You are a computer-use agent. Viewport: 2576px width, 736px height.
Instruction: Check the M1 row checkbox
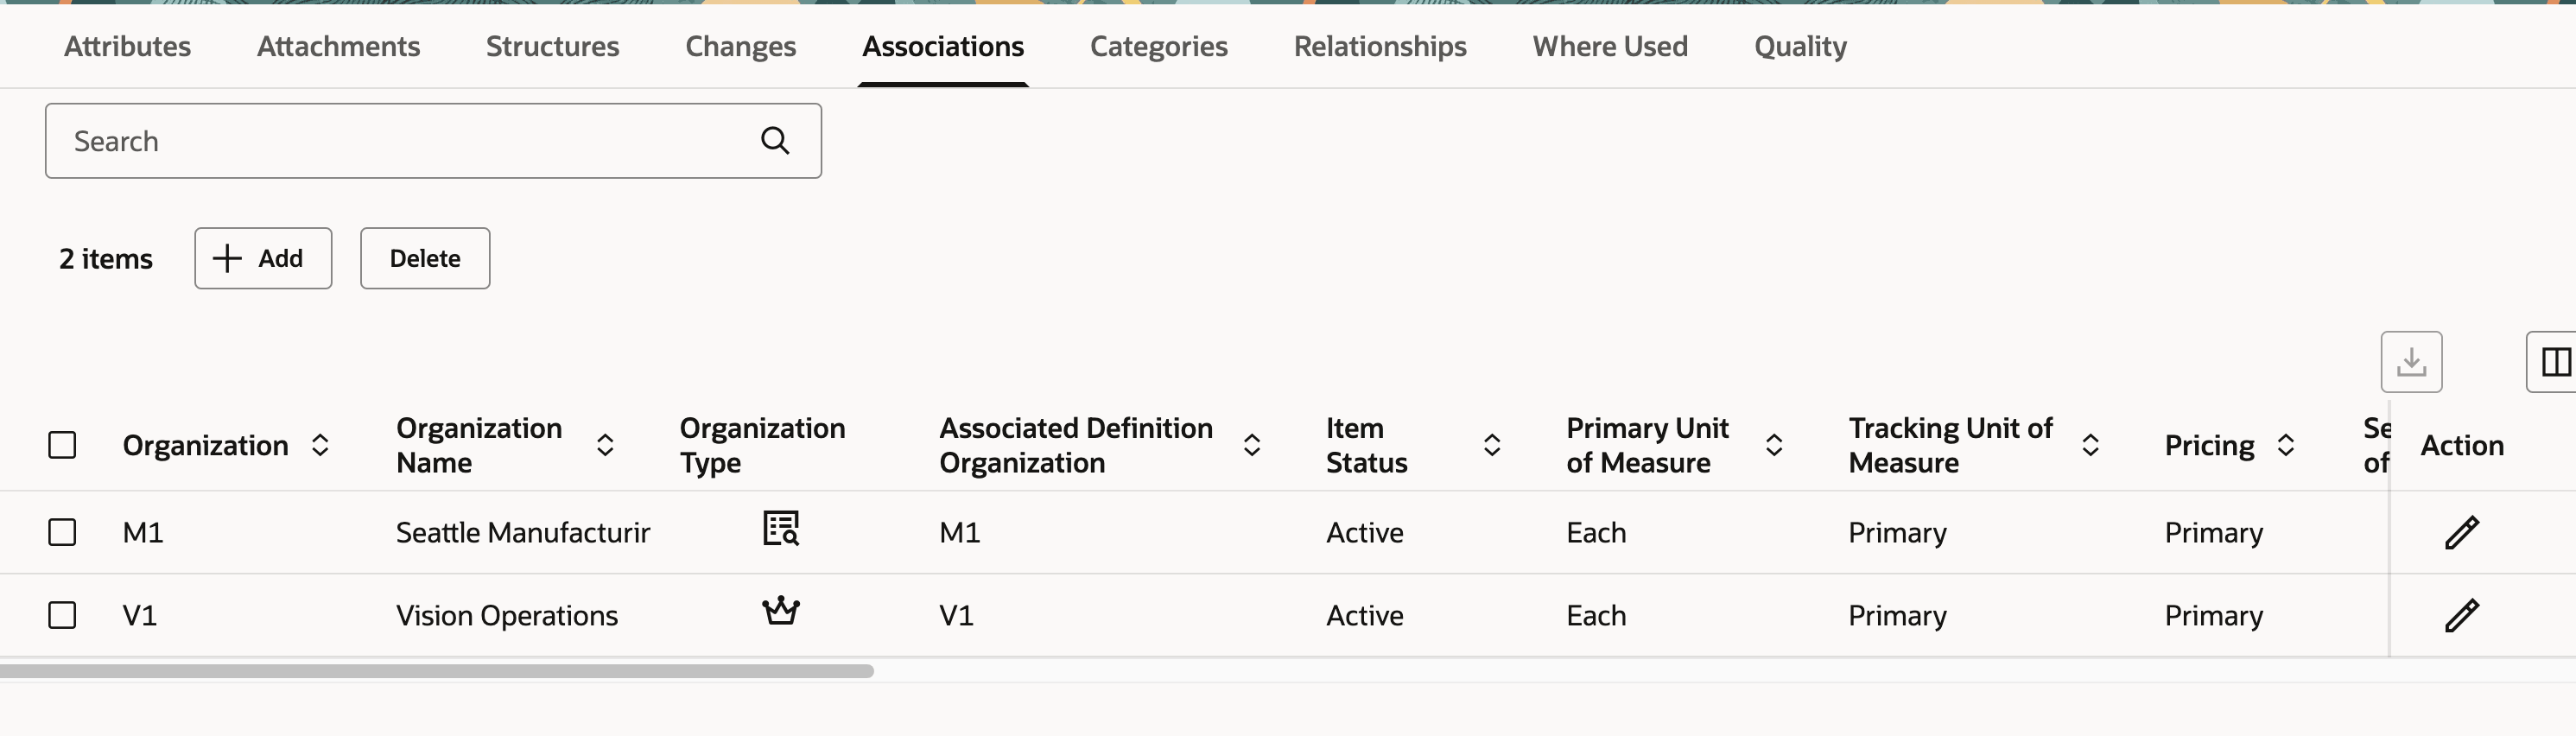(62, 532)
